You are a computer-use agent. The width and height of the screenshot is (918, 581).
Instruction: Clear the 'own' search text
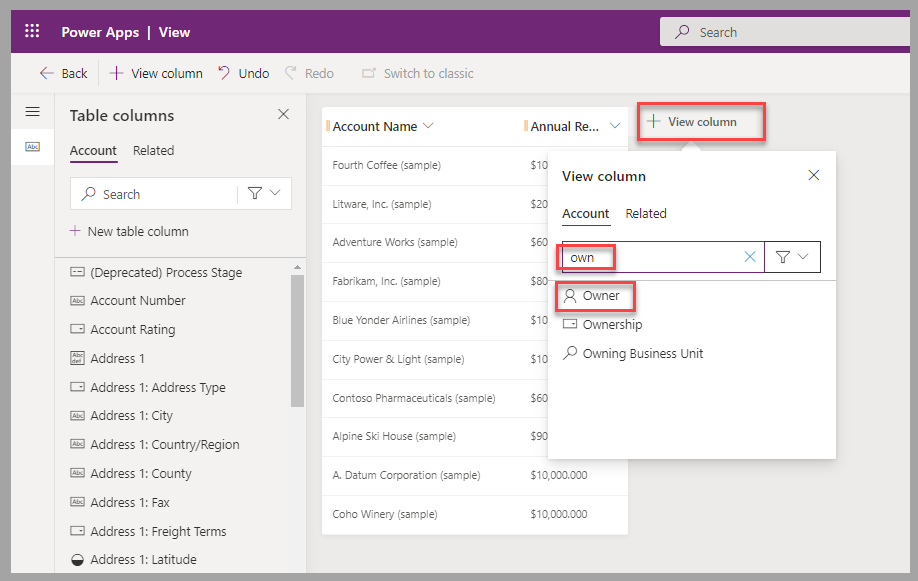pos(750,257)
